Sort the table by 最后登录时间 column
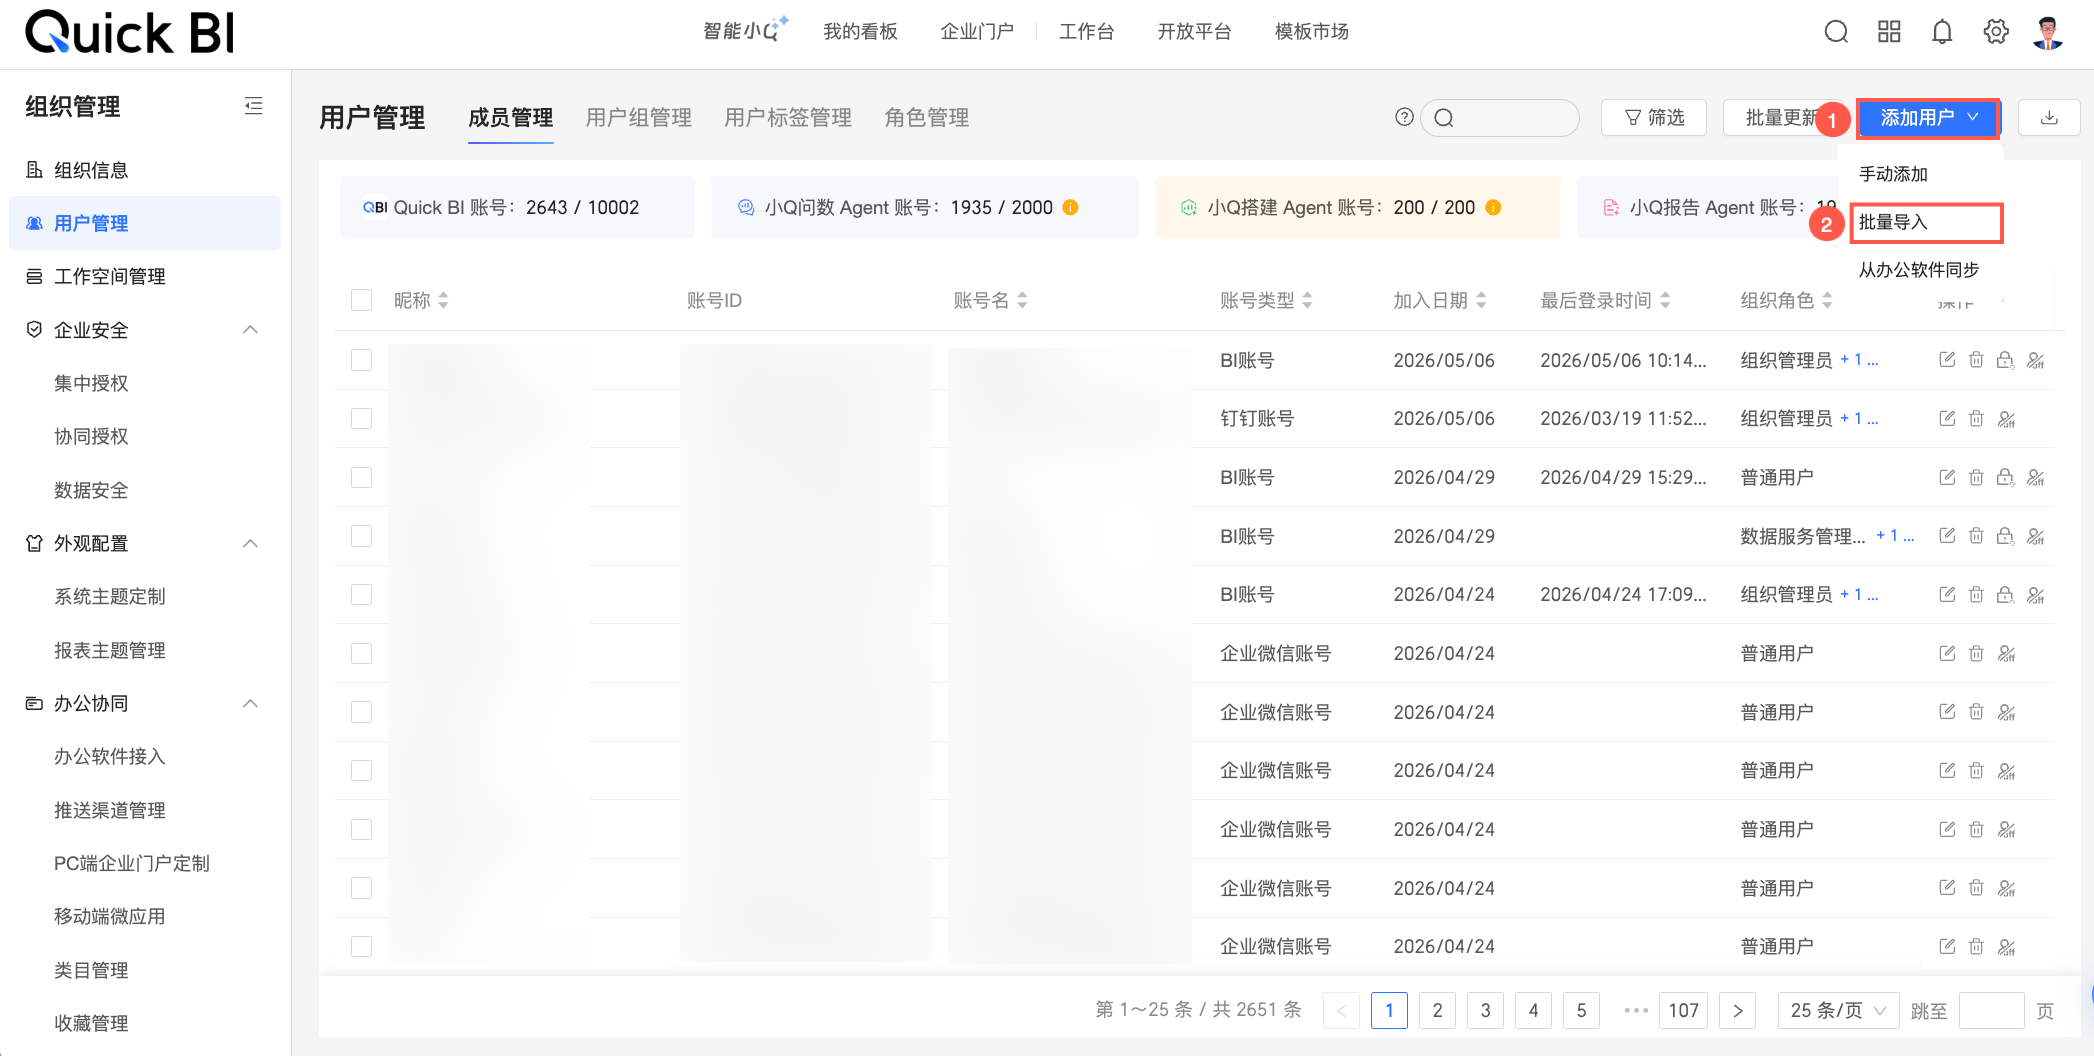The image size is (2094, 1056). point(1665,300)
